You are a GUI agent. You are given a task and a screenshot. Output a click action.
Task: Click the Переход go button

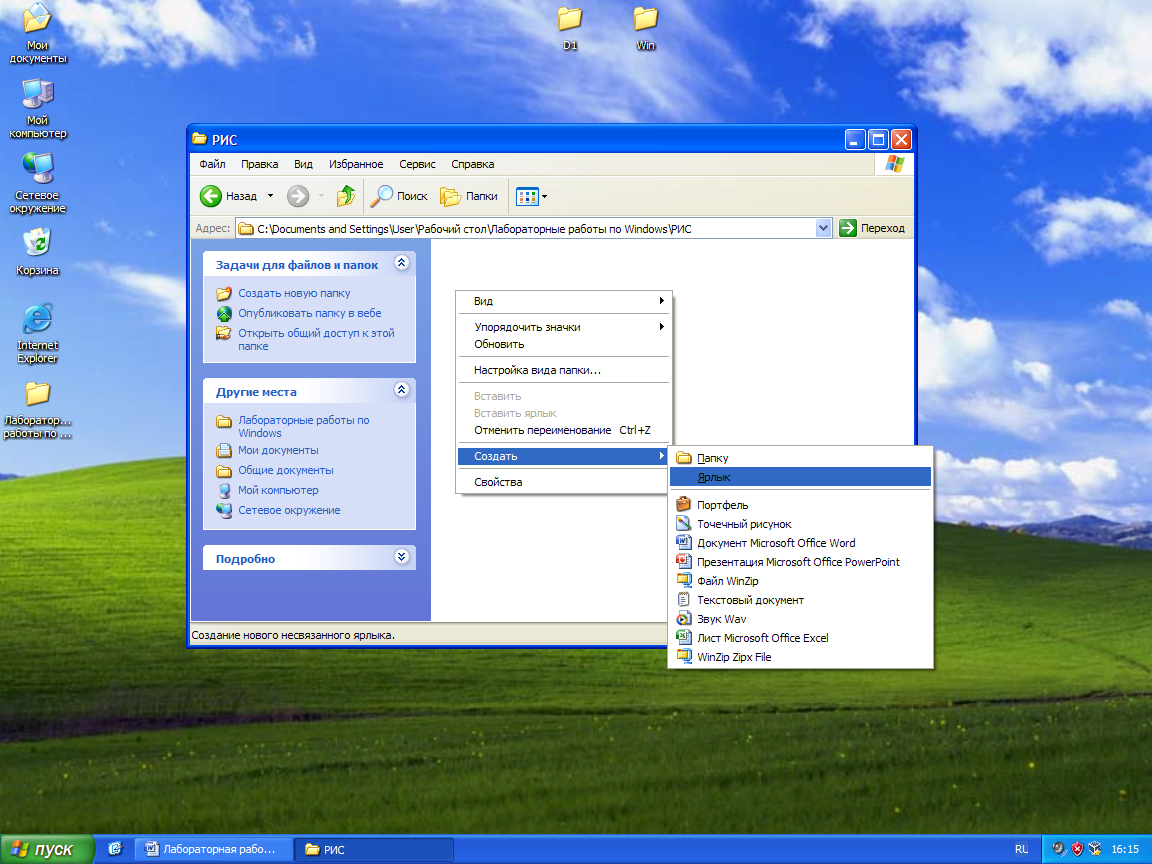[x=872, y=228]
